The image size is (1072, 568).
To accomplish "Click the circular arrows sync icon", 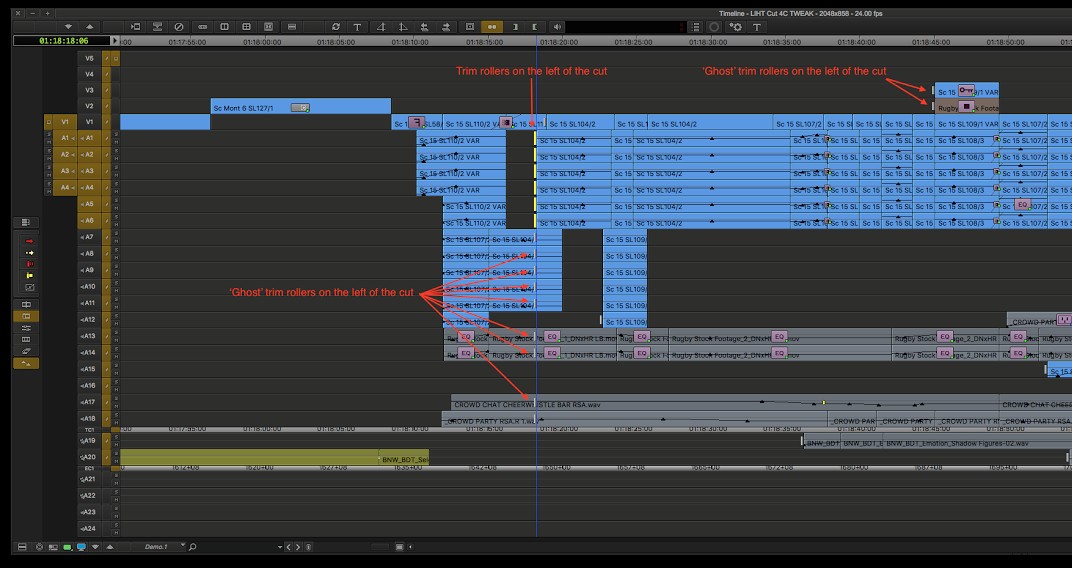I will tap(335, 27).
